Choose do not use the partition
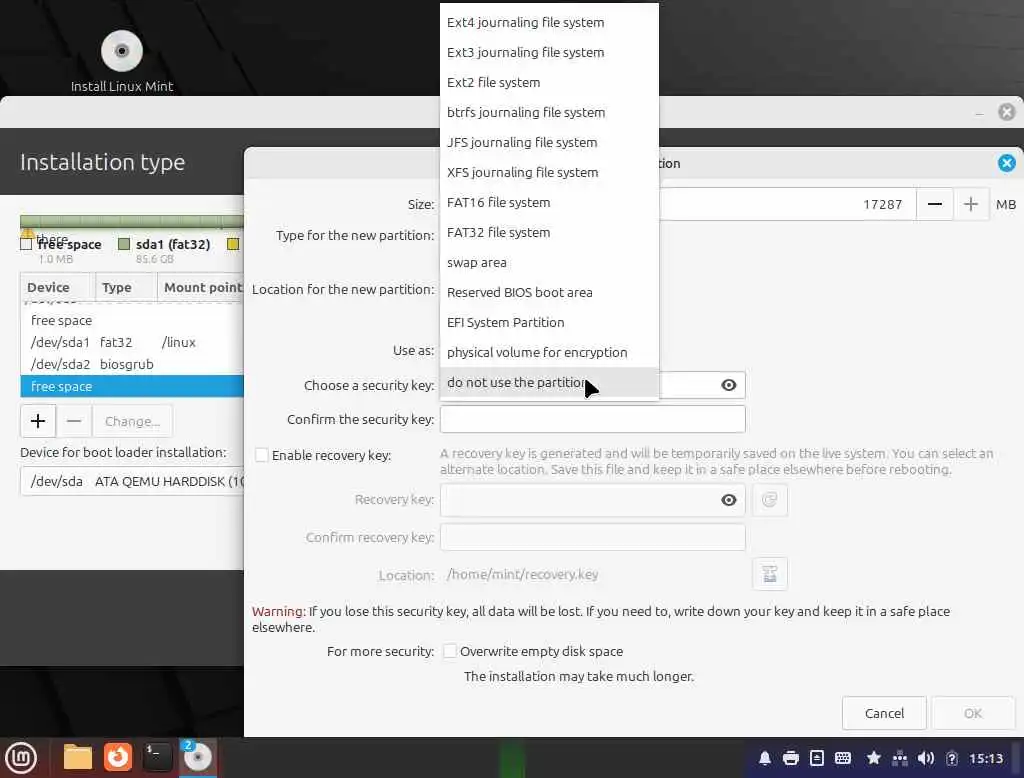 click(x=549, y=383)
